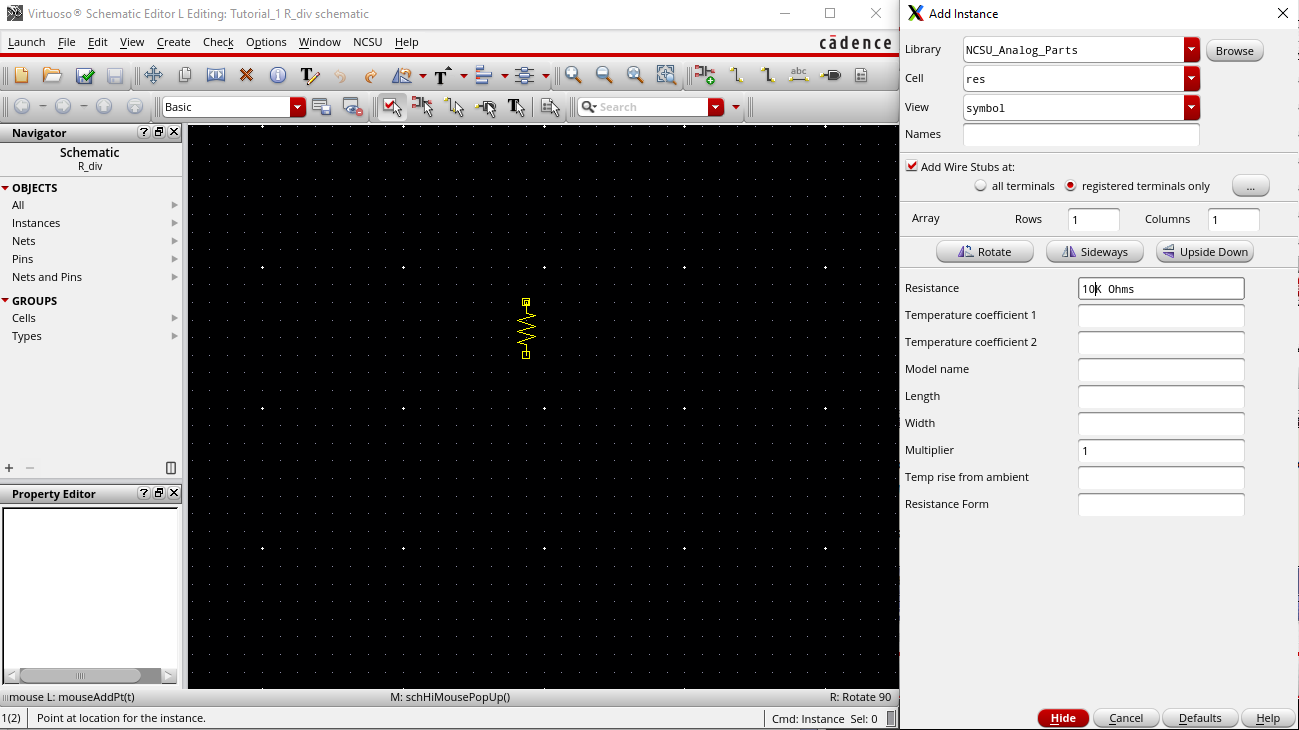Toggle the Add Wire Stubs checkbox

coord(912,167)
